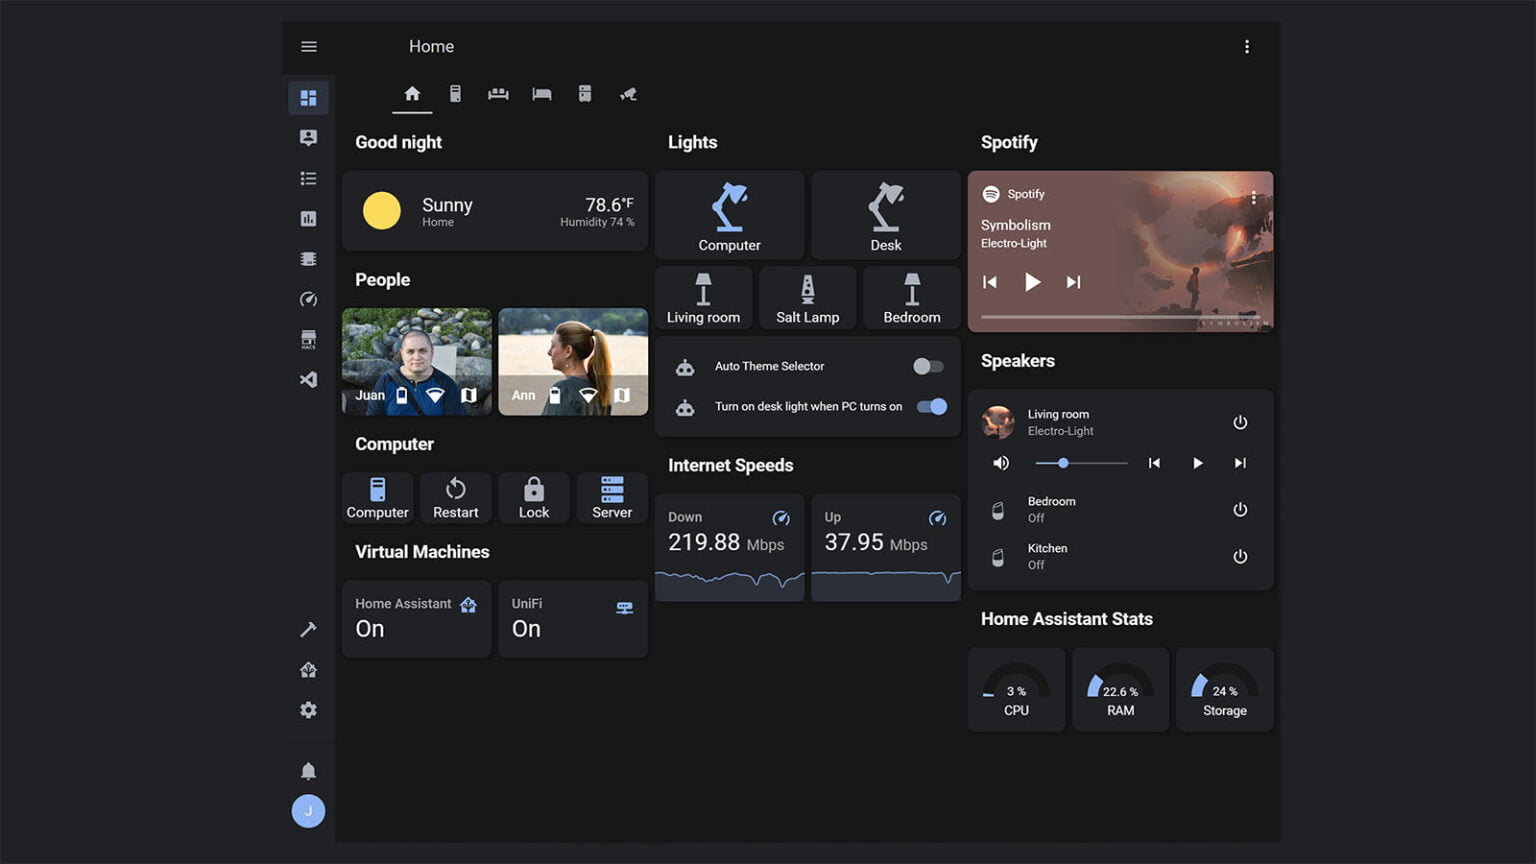This screenshot has width=1536, height=864.
Task: Open the History chart sidebar icon
Action: coord(308,218)
